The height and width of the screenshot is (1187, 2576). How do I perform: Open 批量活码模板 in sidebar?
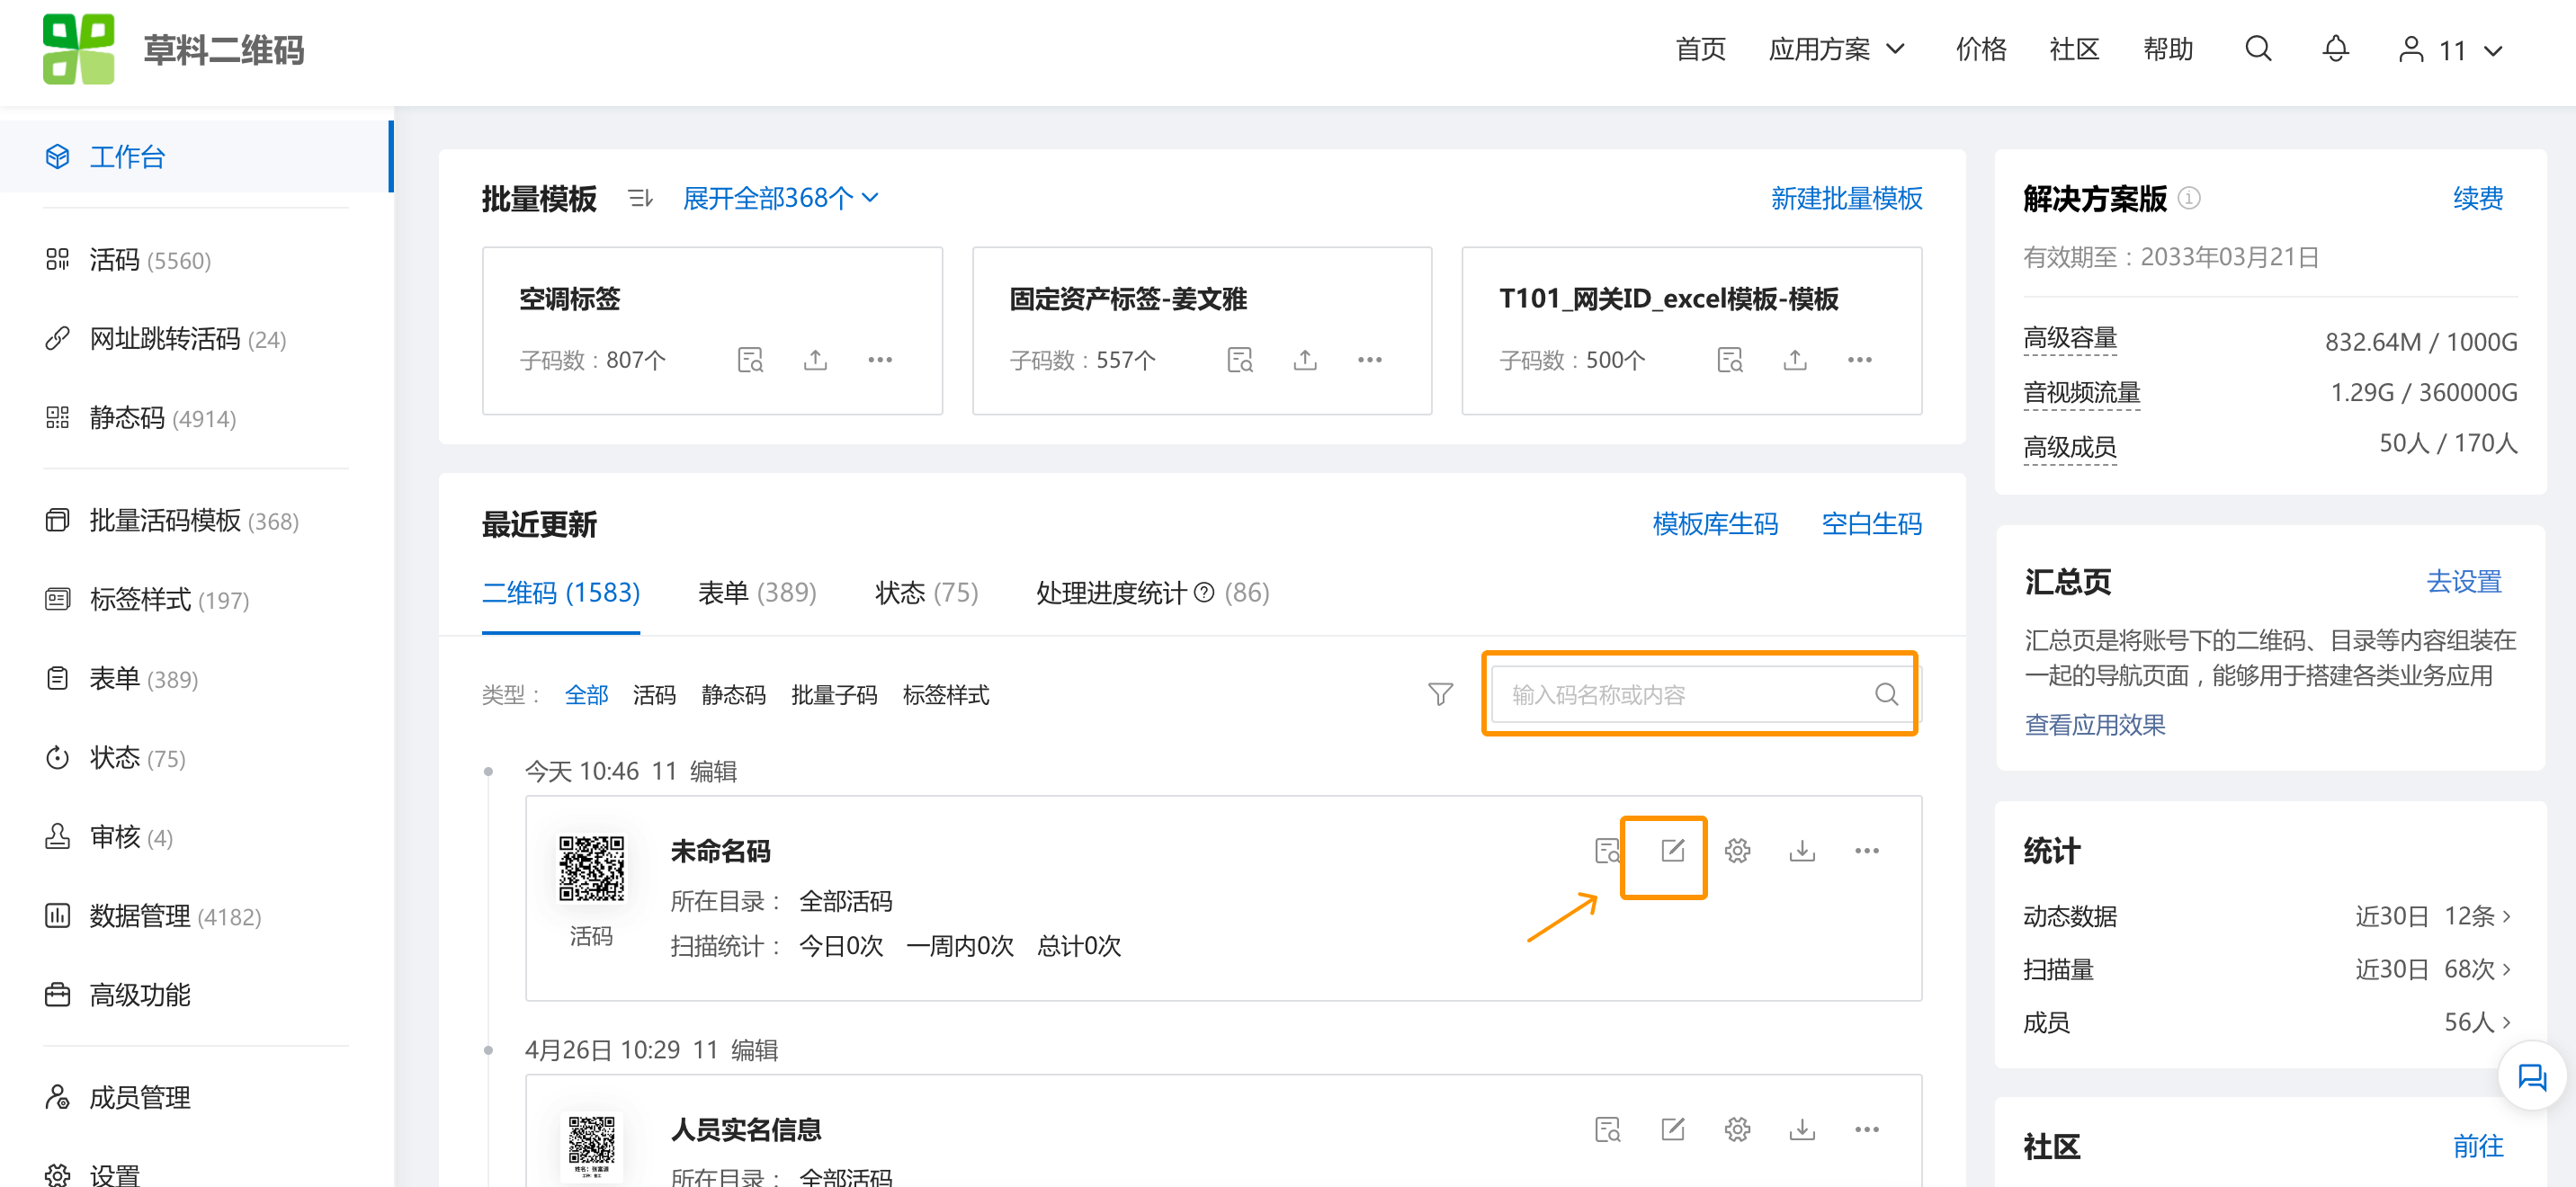(194, 520)
